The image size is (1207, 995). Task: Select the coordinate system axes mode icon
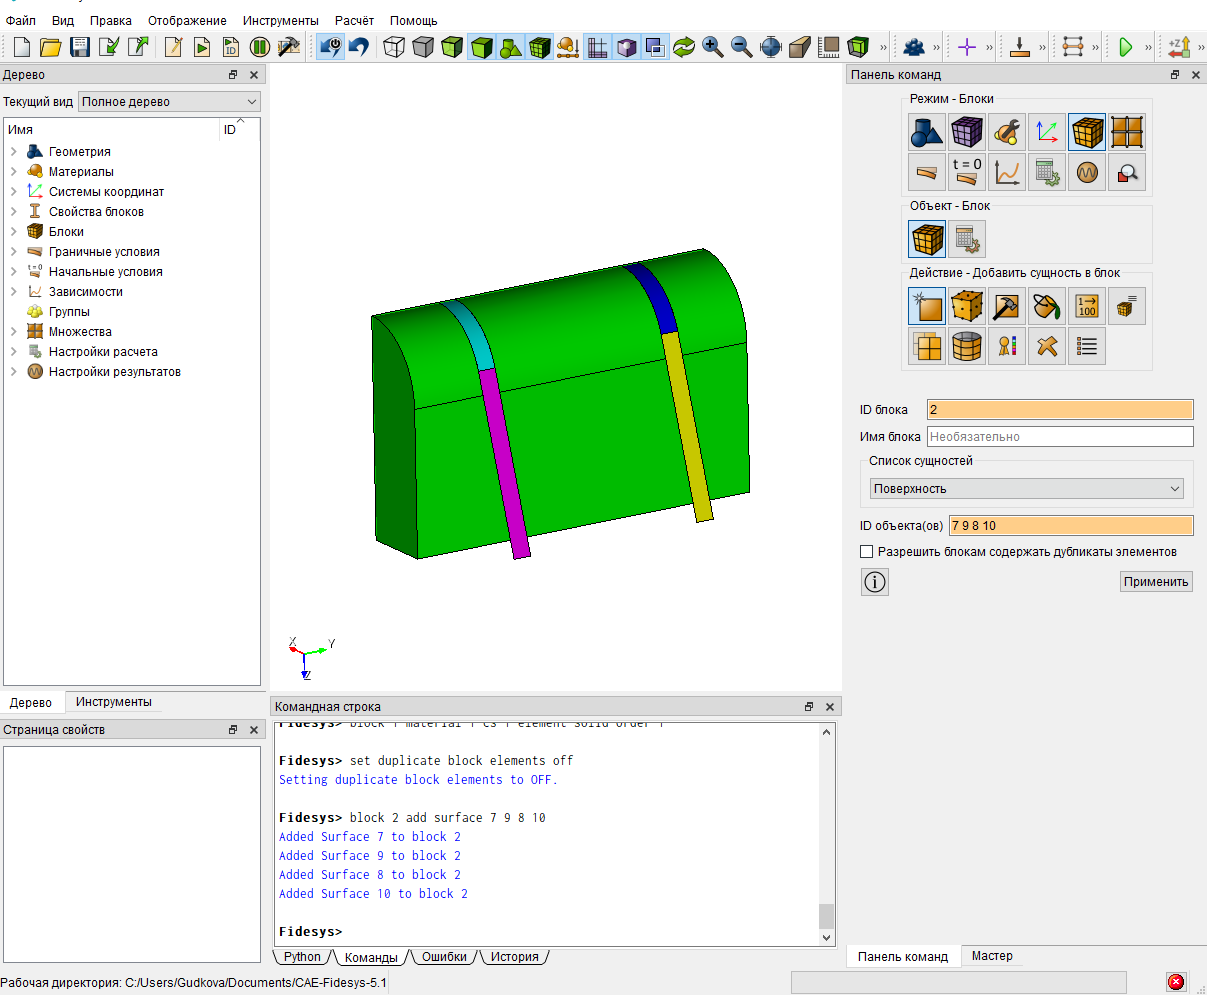pyautogui.click(x=1047, y=132)
